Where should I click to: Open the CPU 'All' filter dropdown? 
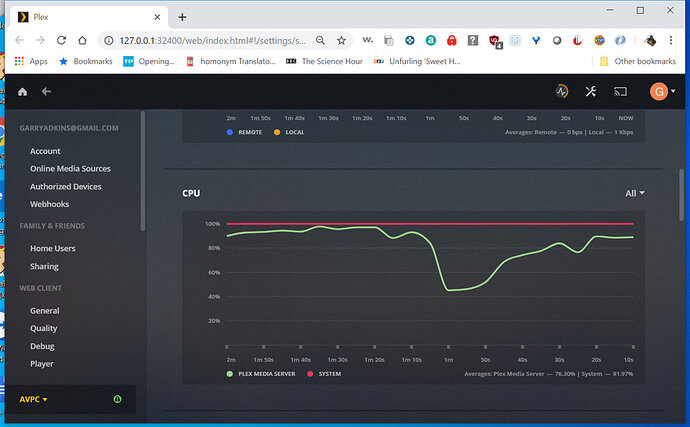click(635, 193)
